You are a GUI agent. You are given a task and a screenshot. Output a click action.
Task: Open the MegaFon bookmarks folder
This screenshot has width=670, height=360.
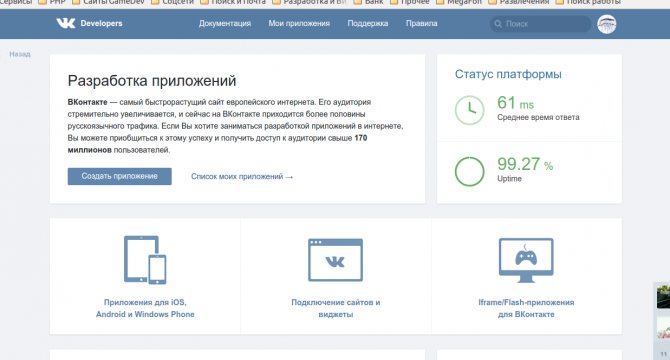click(x=459, y=2)
